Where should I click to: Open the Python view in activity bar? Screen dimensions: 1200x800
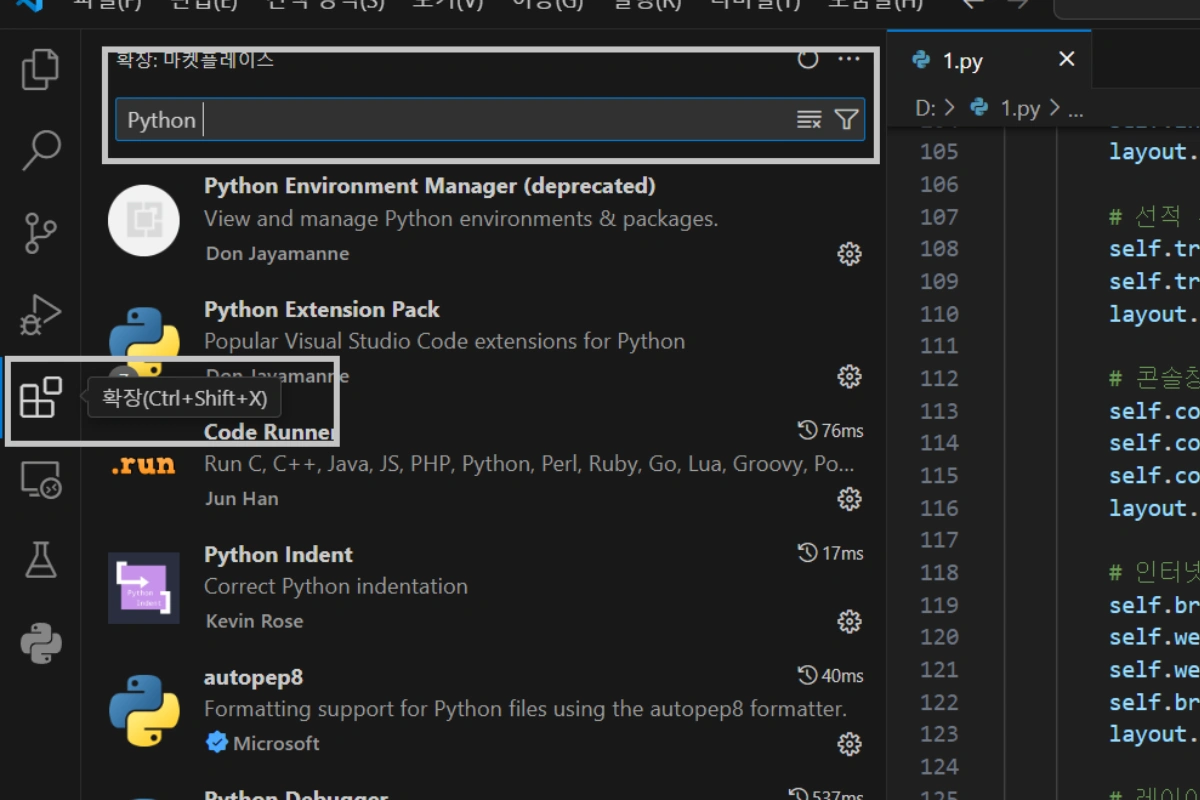pos(41,643)
